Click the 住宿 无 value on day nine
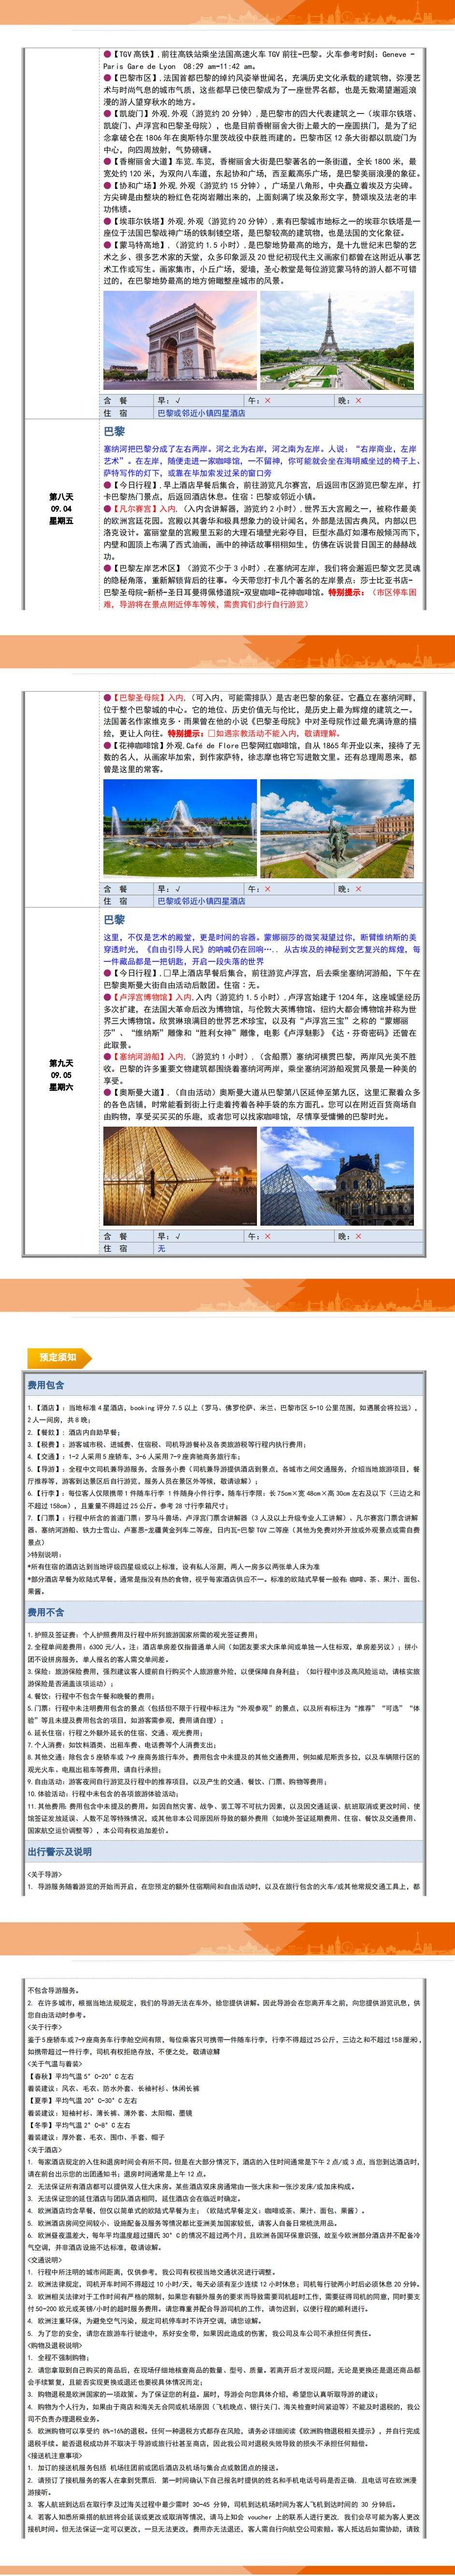The width and height of the screenshot is (455, 2576). (x=162, y=1248)
